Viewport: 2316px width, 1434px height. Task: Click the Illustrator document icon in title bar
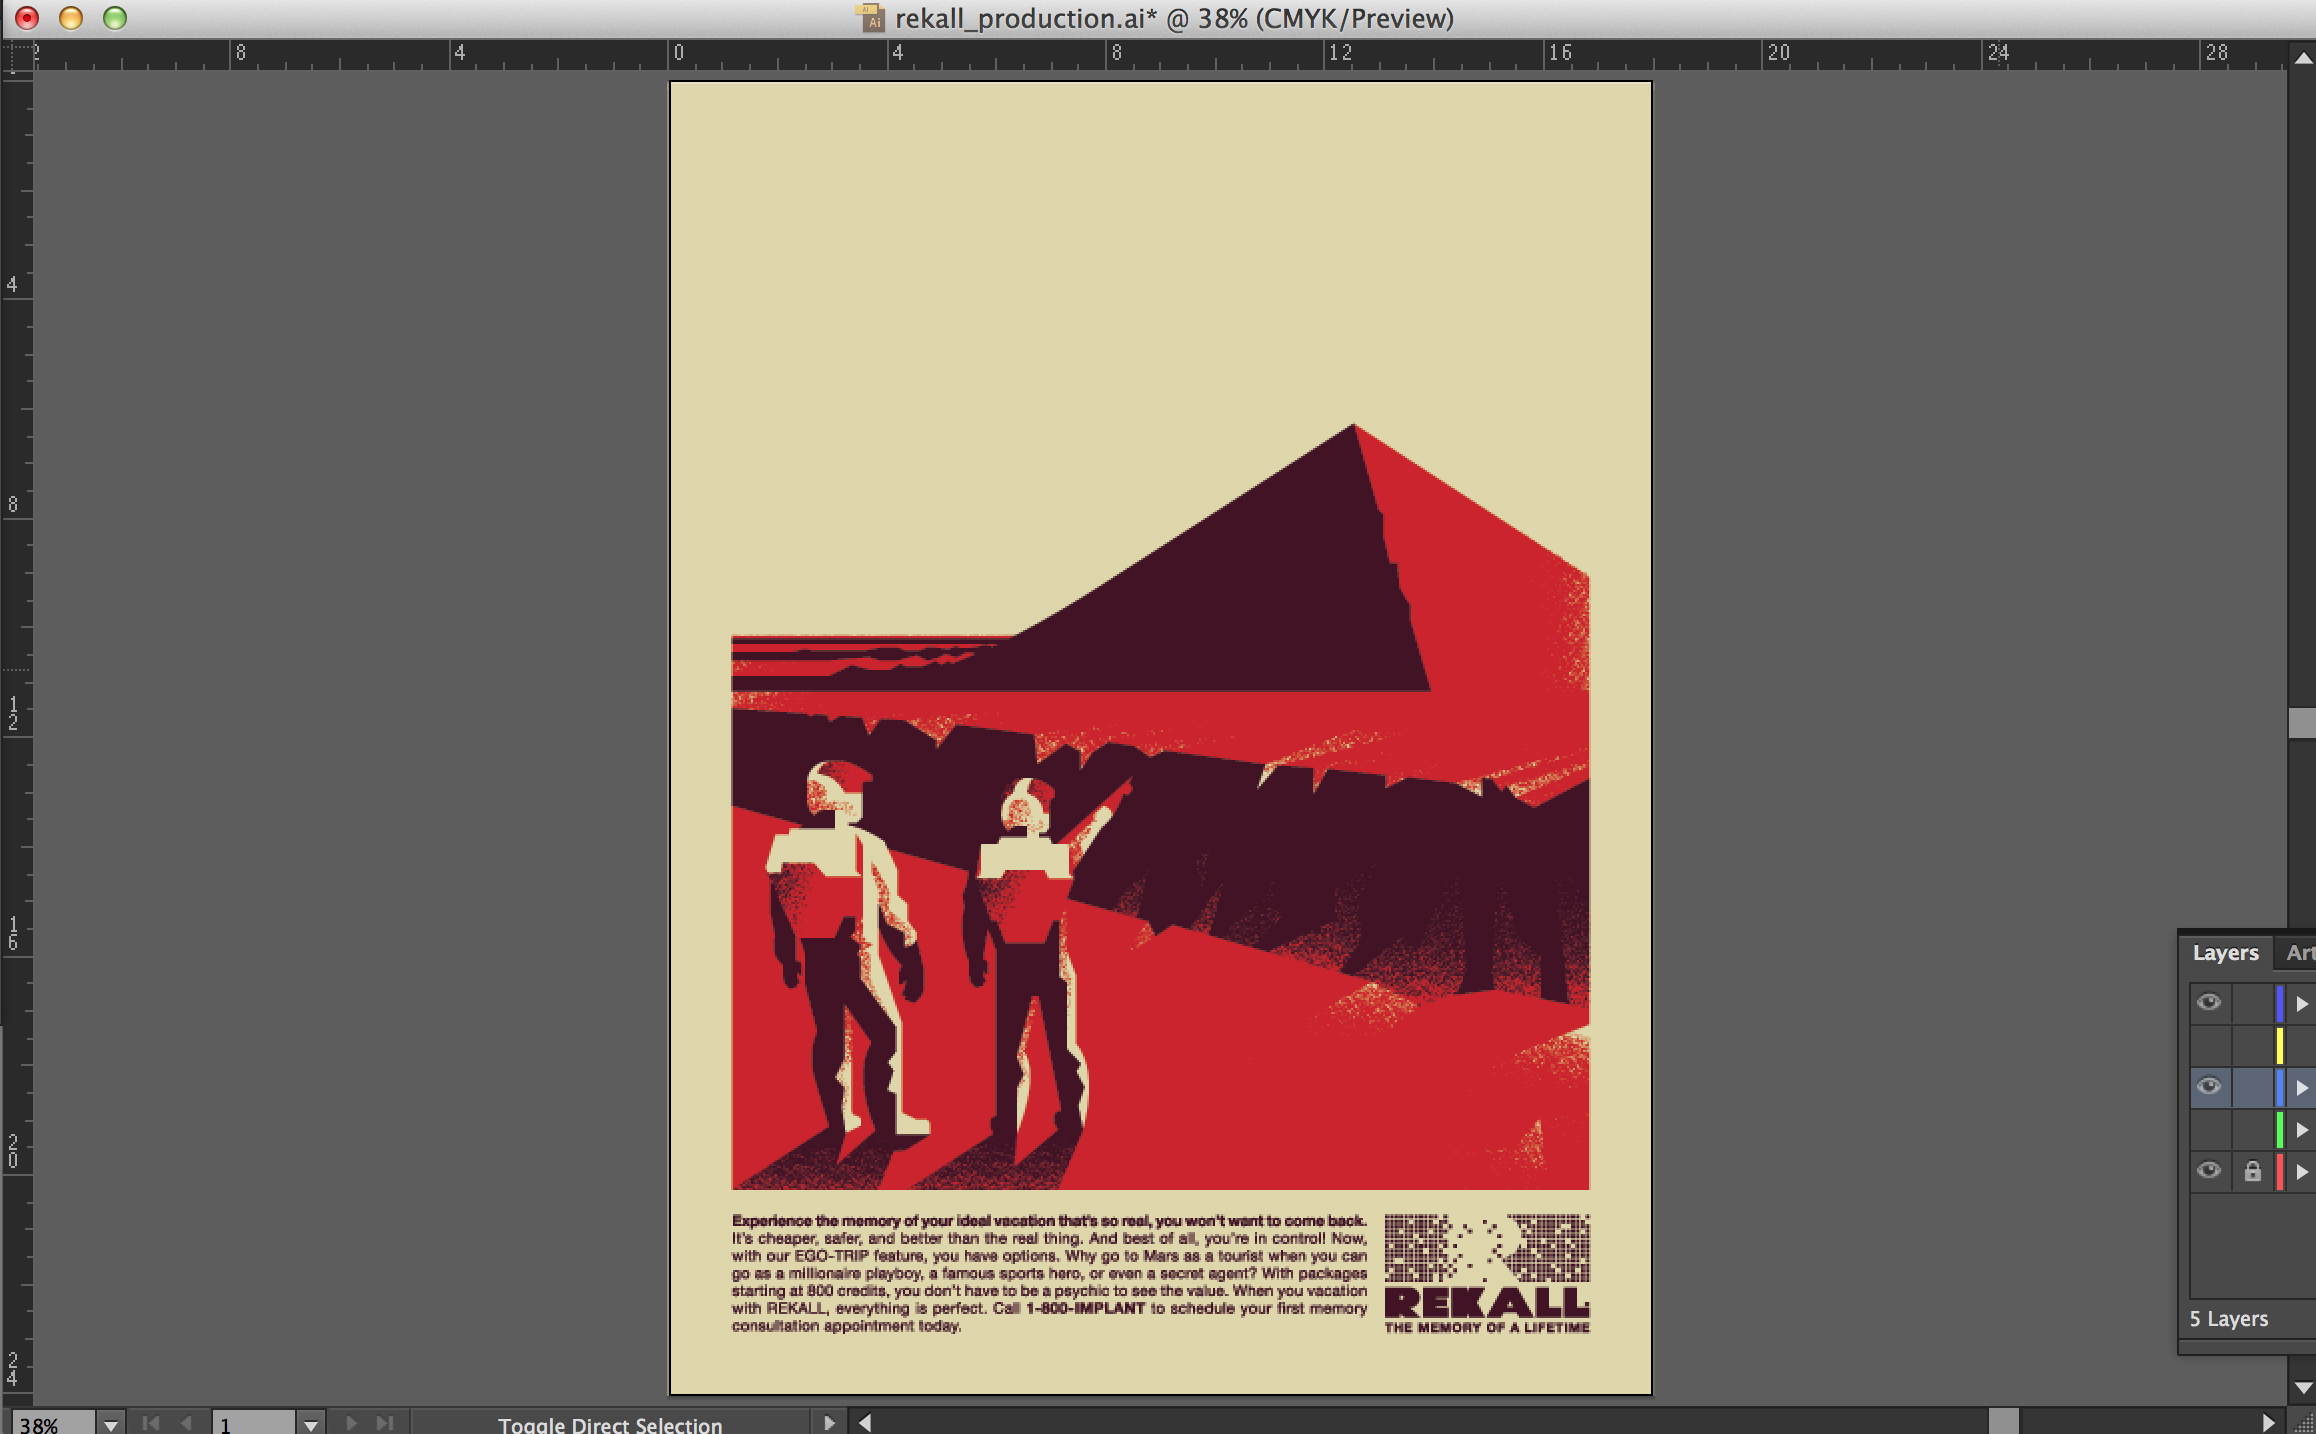click(871, 17)
